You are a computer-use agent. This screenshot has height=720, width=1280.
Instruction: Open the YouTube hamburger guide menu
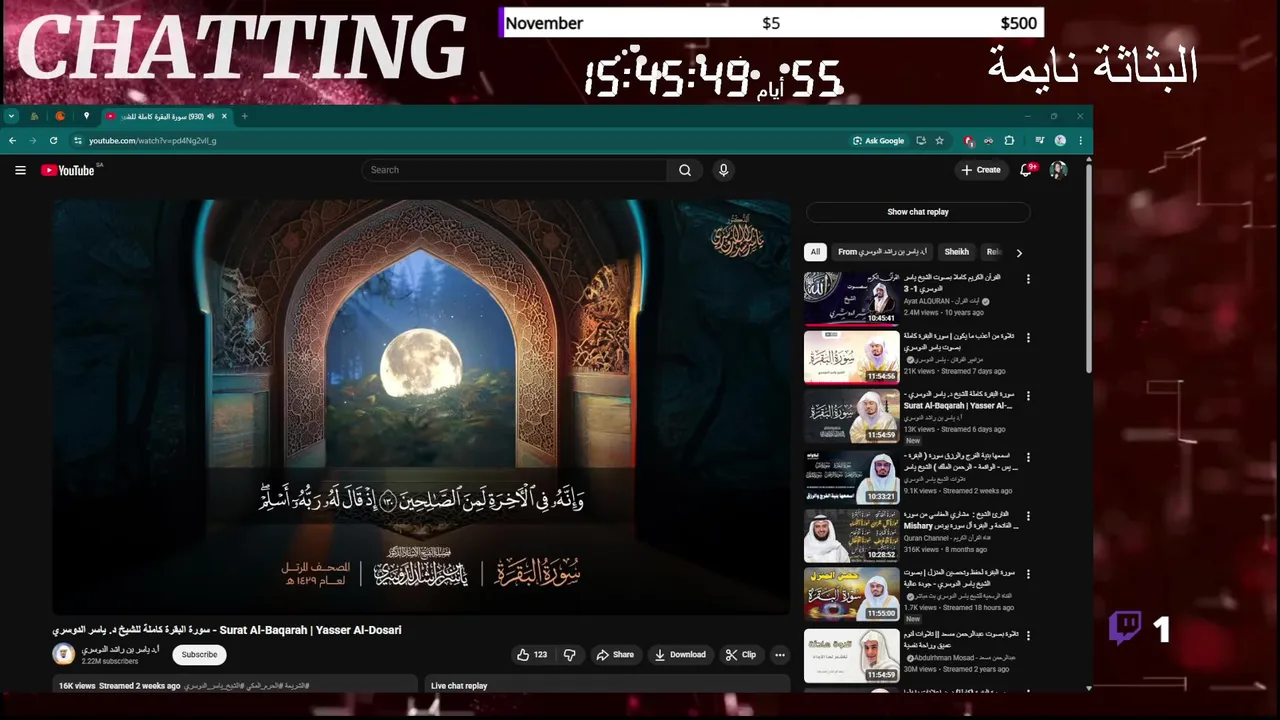click(x=20, y=170)
